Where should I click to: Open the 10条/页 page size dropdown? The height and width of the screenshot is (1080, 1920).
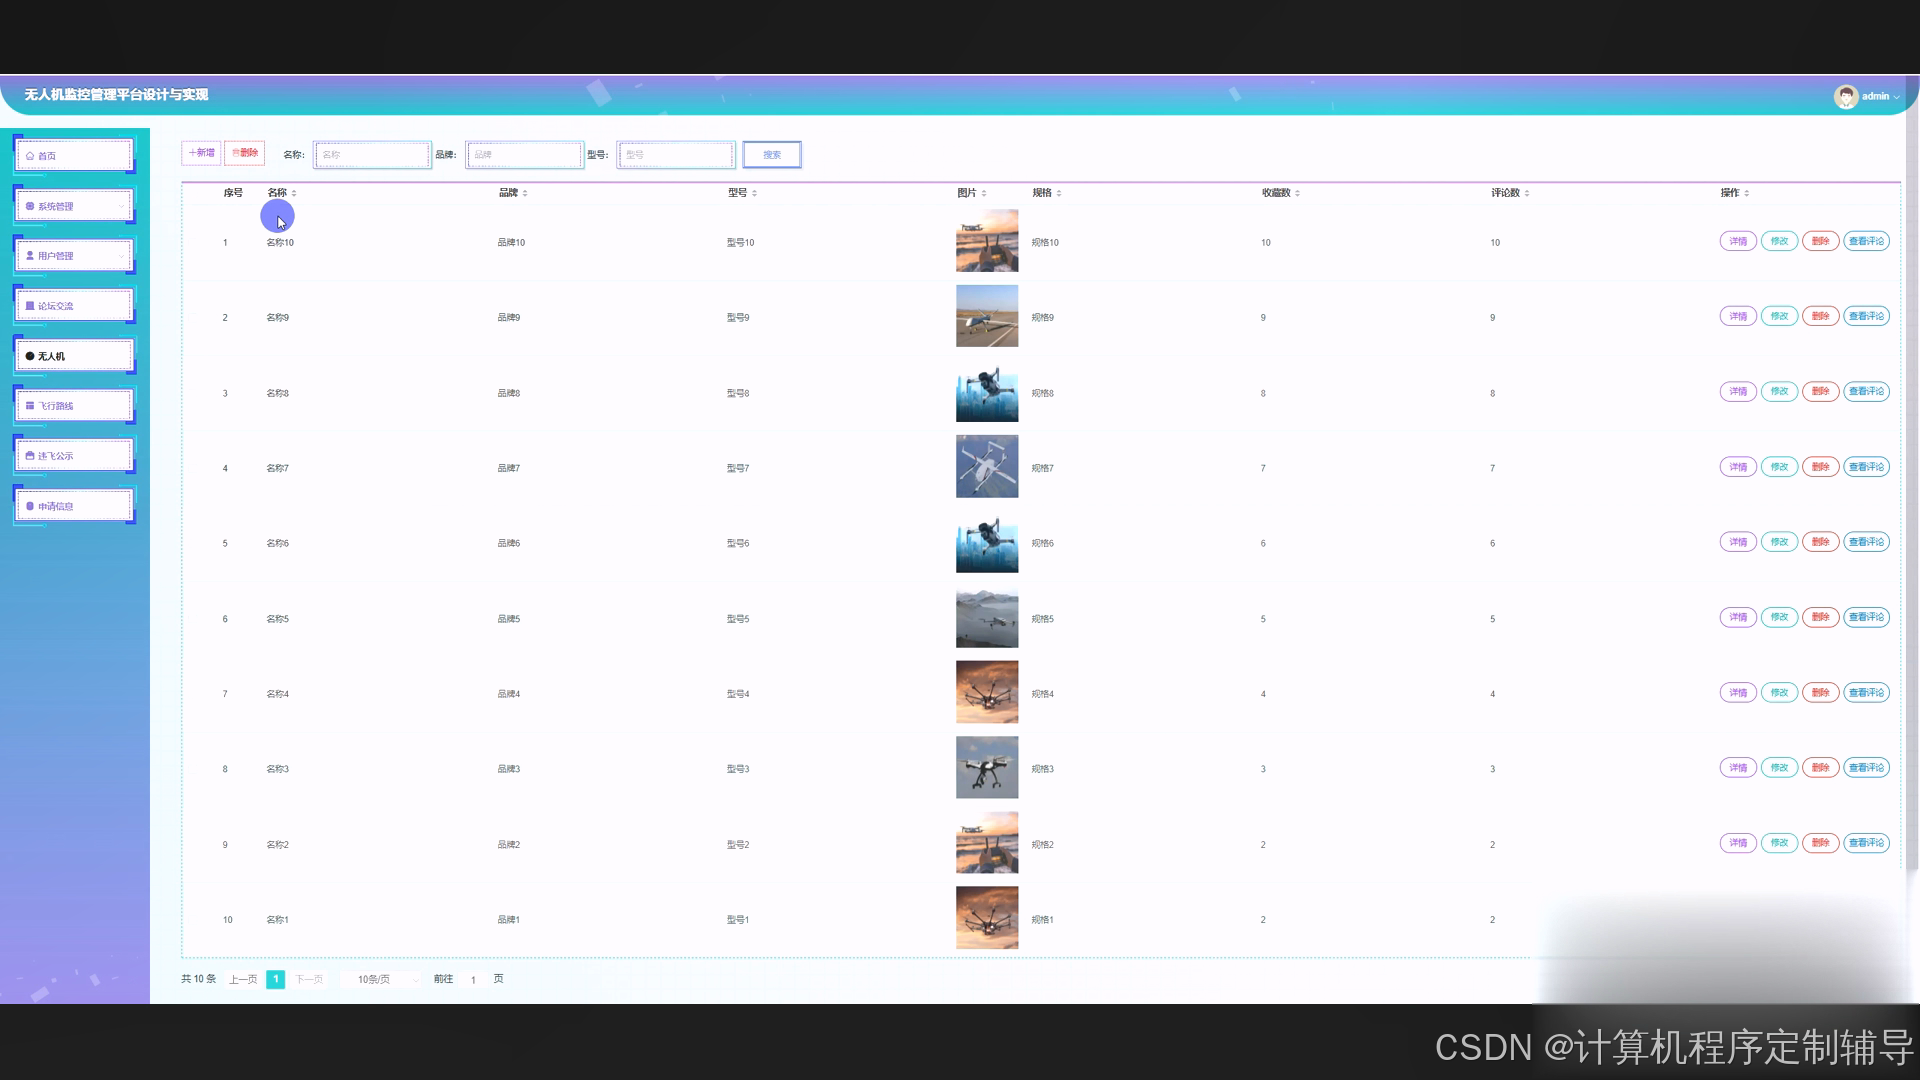tap(382, 979)
